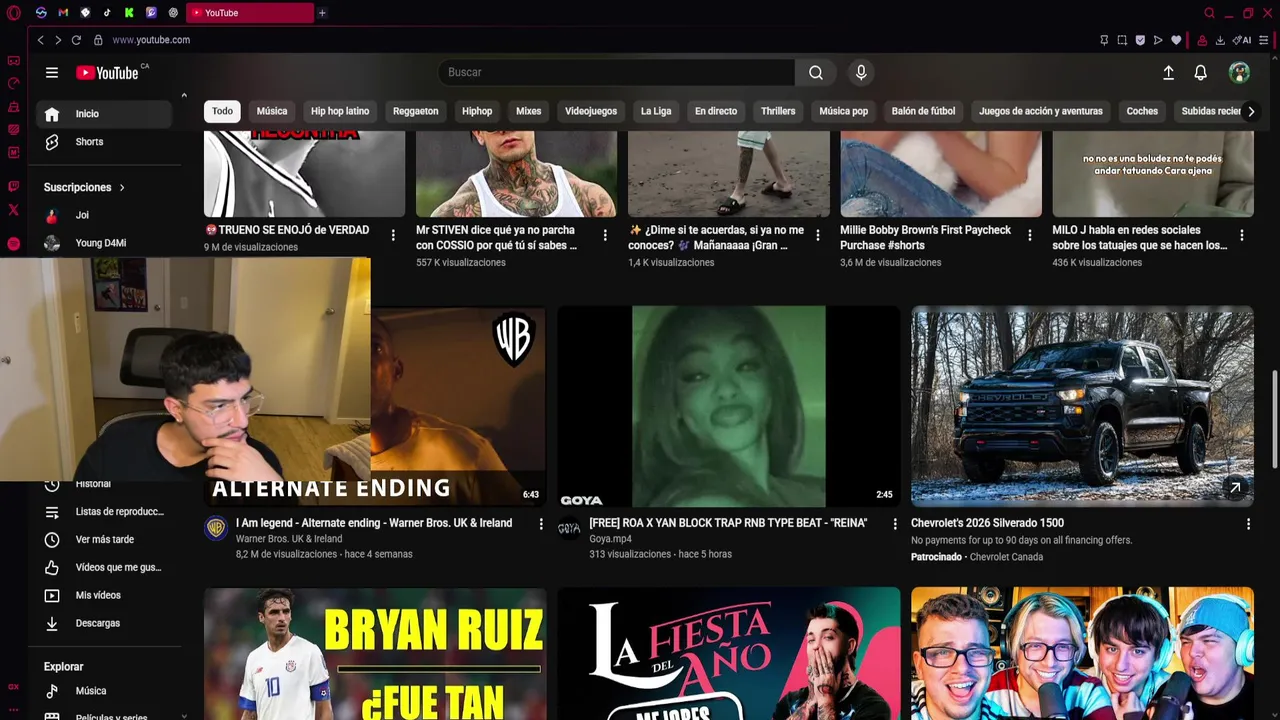Click the Buscar search field
Viewport: 1280px width, 720px height.
[x=616, y=72]
